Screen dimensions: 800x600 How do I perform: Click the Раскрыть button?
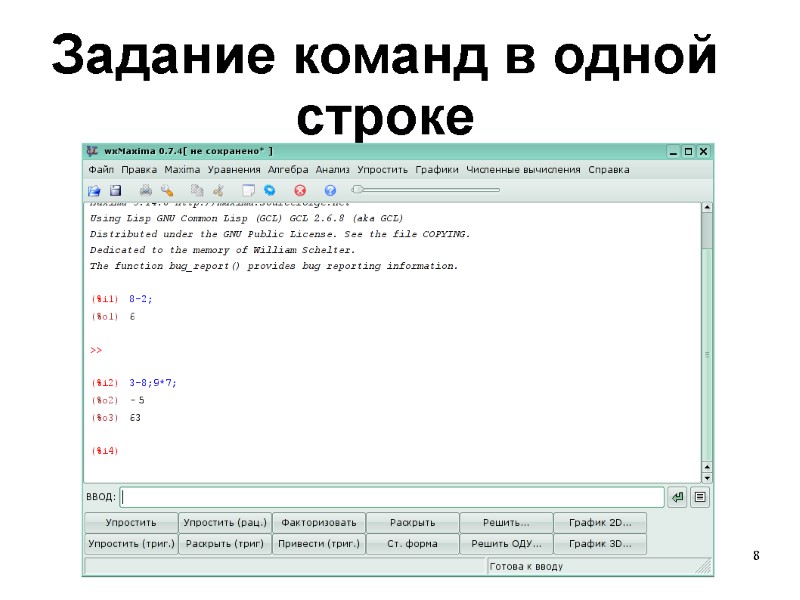(413, 522)
